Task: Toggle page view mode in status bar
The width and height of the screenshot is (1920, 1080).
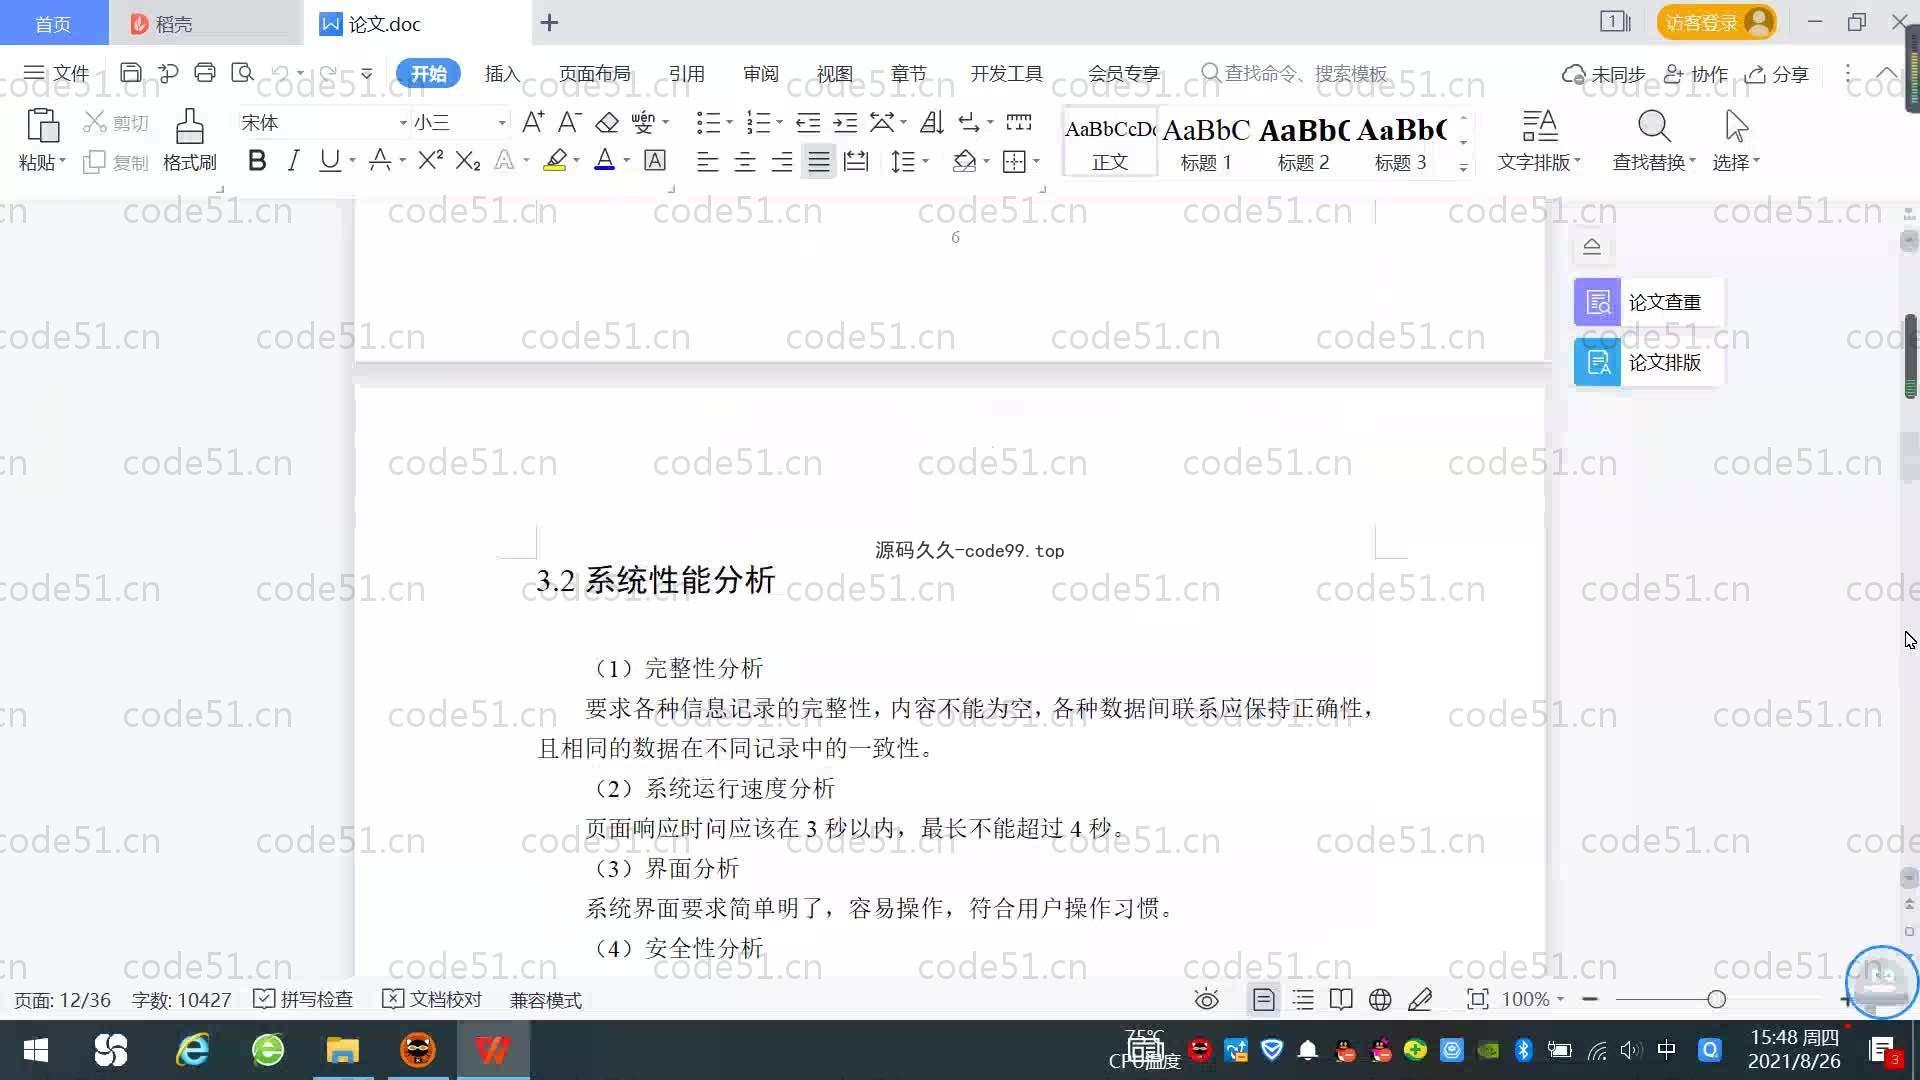Action: point(1264,1000)
